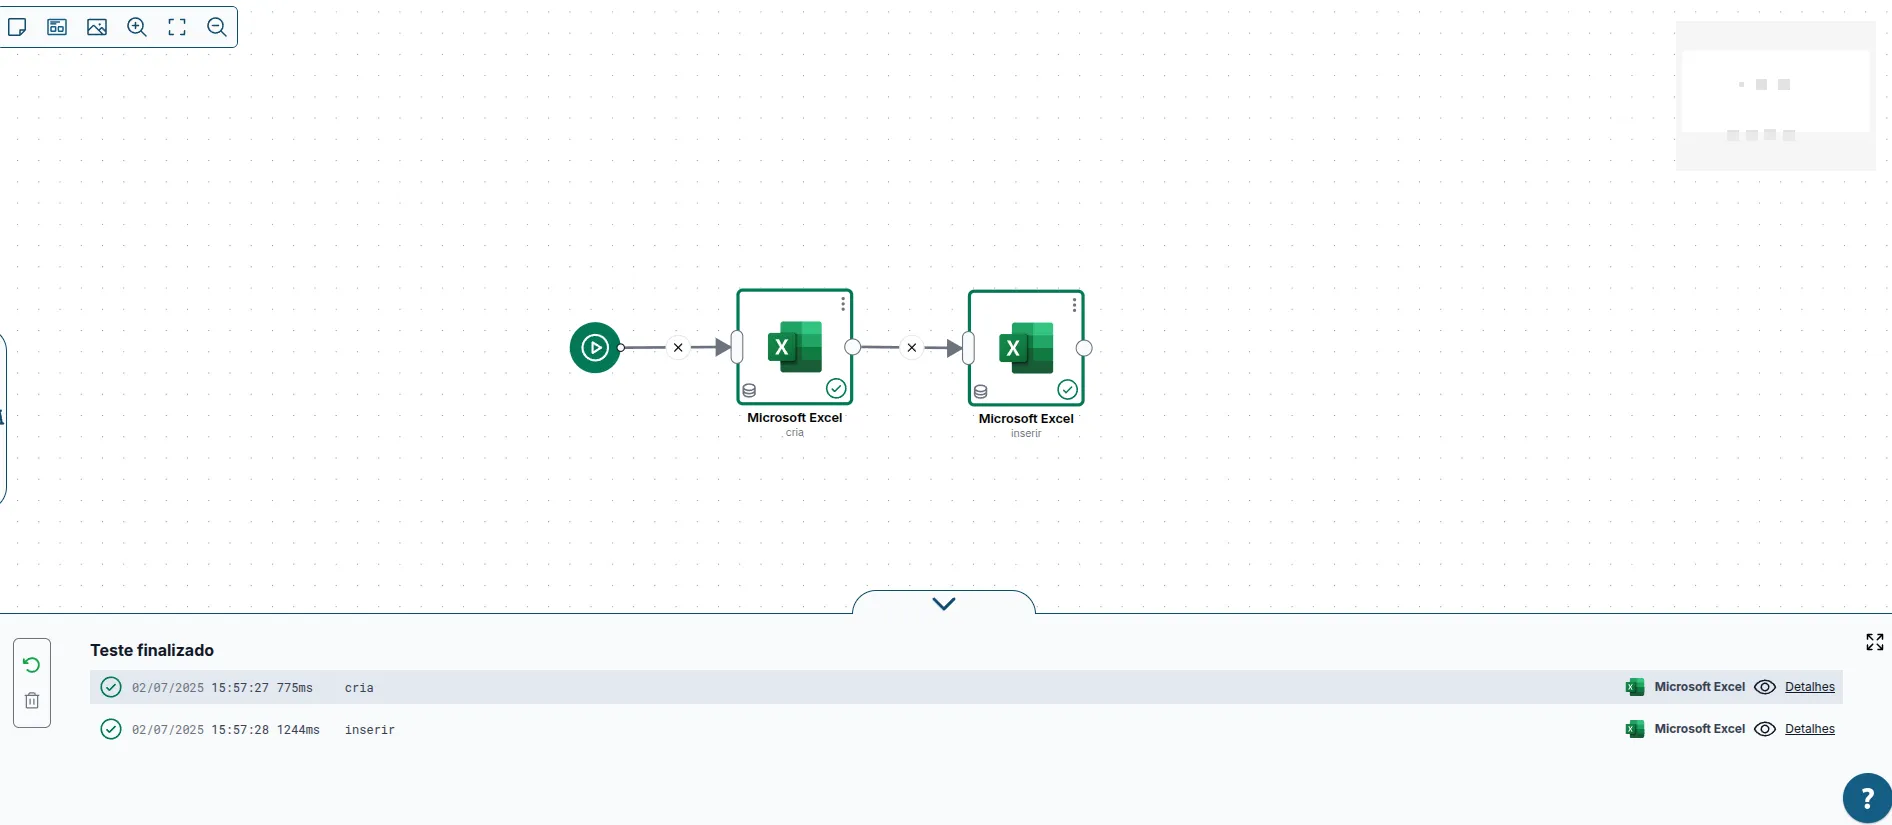This screenshot has height=825, width=1892.
Task: Click database icon on the inserir node
Action: pyautogui.click(x=980, y=391)
